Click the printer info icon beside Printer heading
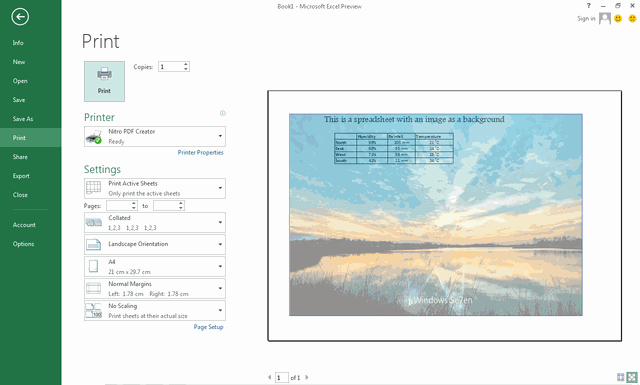The height and width of the screenshot is (385, 640). (x=222, y=113)
